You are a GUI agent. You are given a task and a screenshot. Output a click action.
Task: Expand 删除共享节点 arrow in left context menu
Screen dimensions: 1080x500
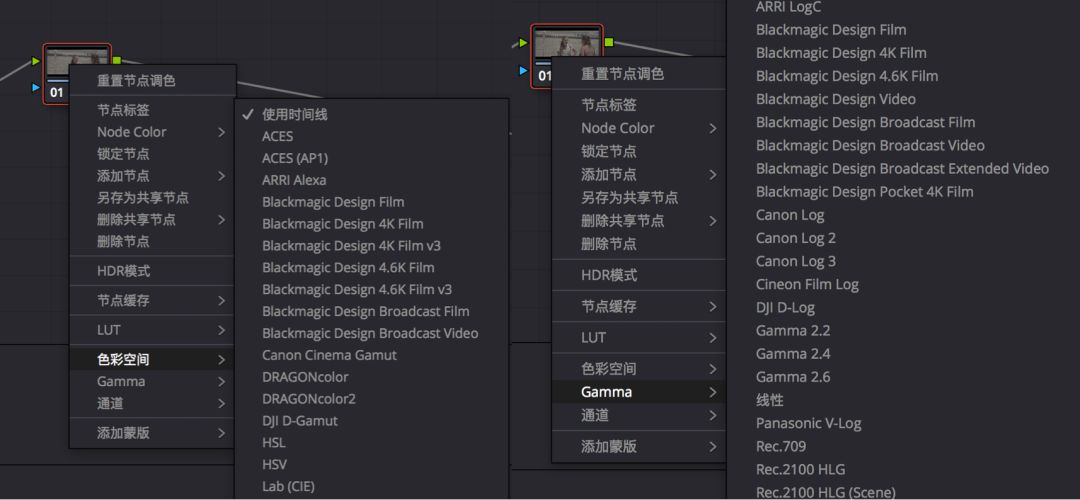click(x=222, y=220)
